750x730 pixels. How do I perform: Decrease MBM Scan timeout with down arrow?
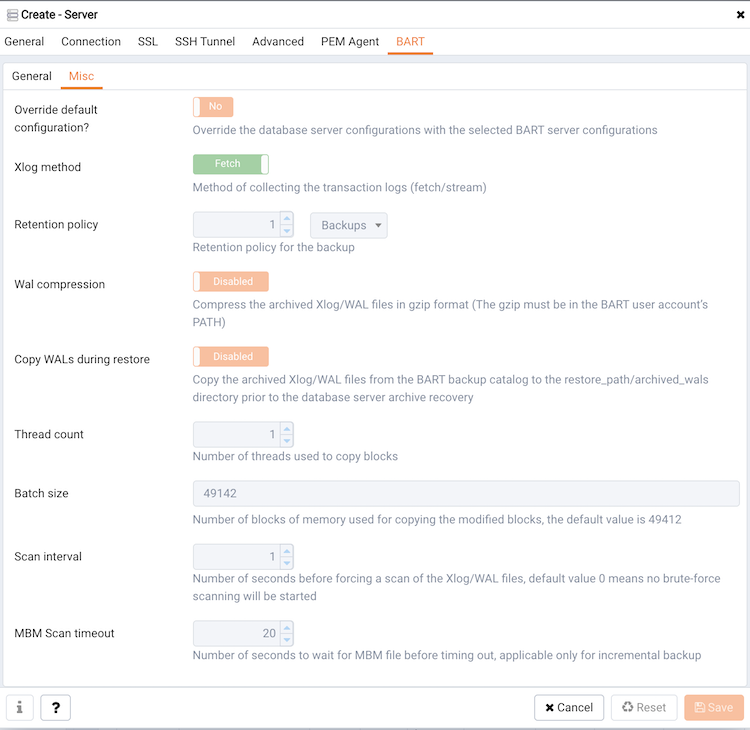tap(287, 640)
